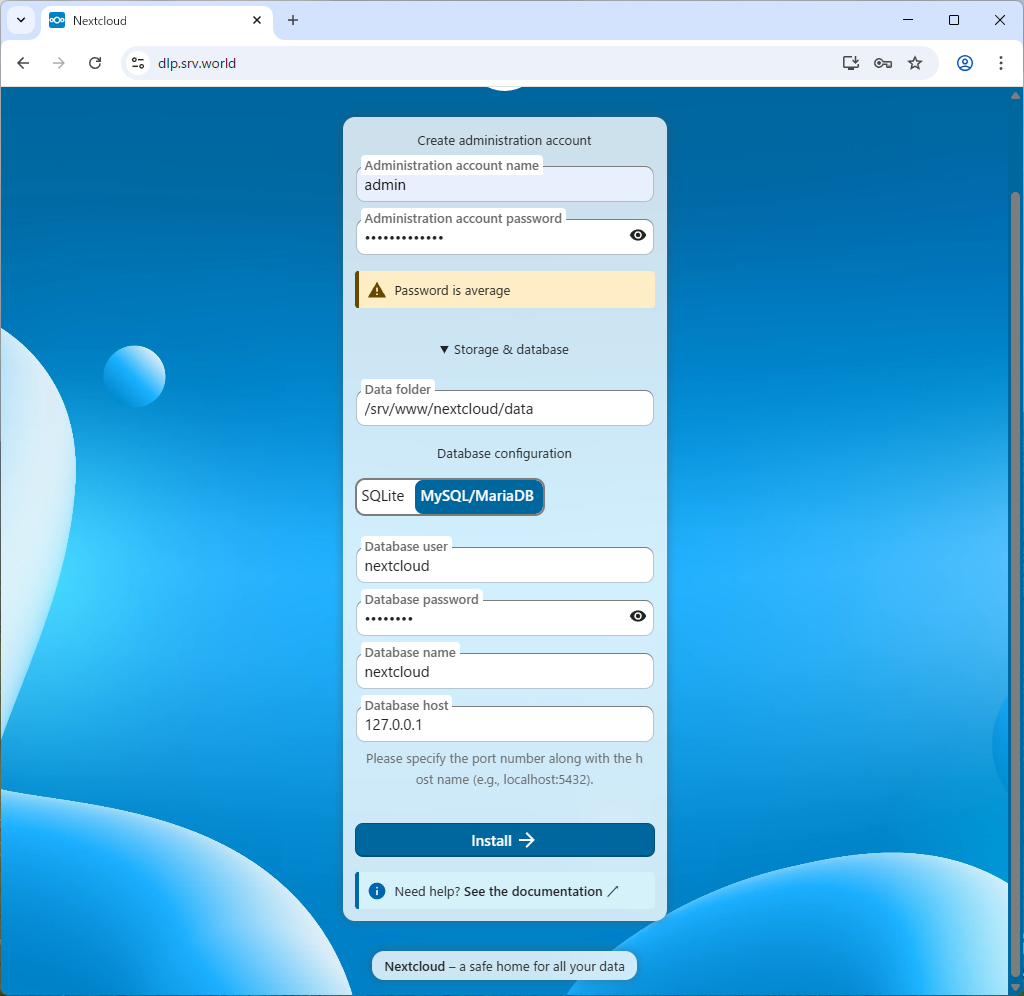Open the Chrome profile icon
The height and width of the screenshot is (996, 1024).
tap(965, 63)
